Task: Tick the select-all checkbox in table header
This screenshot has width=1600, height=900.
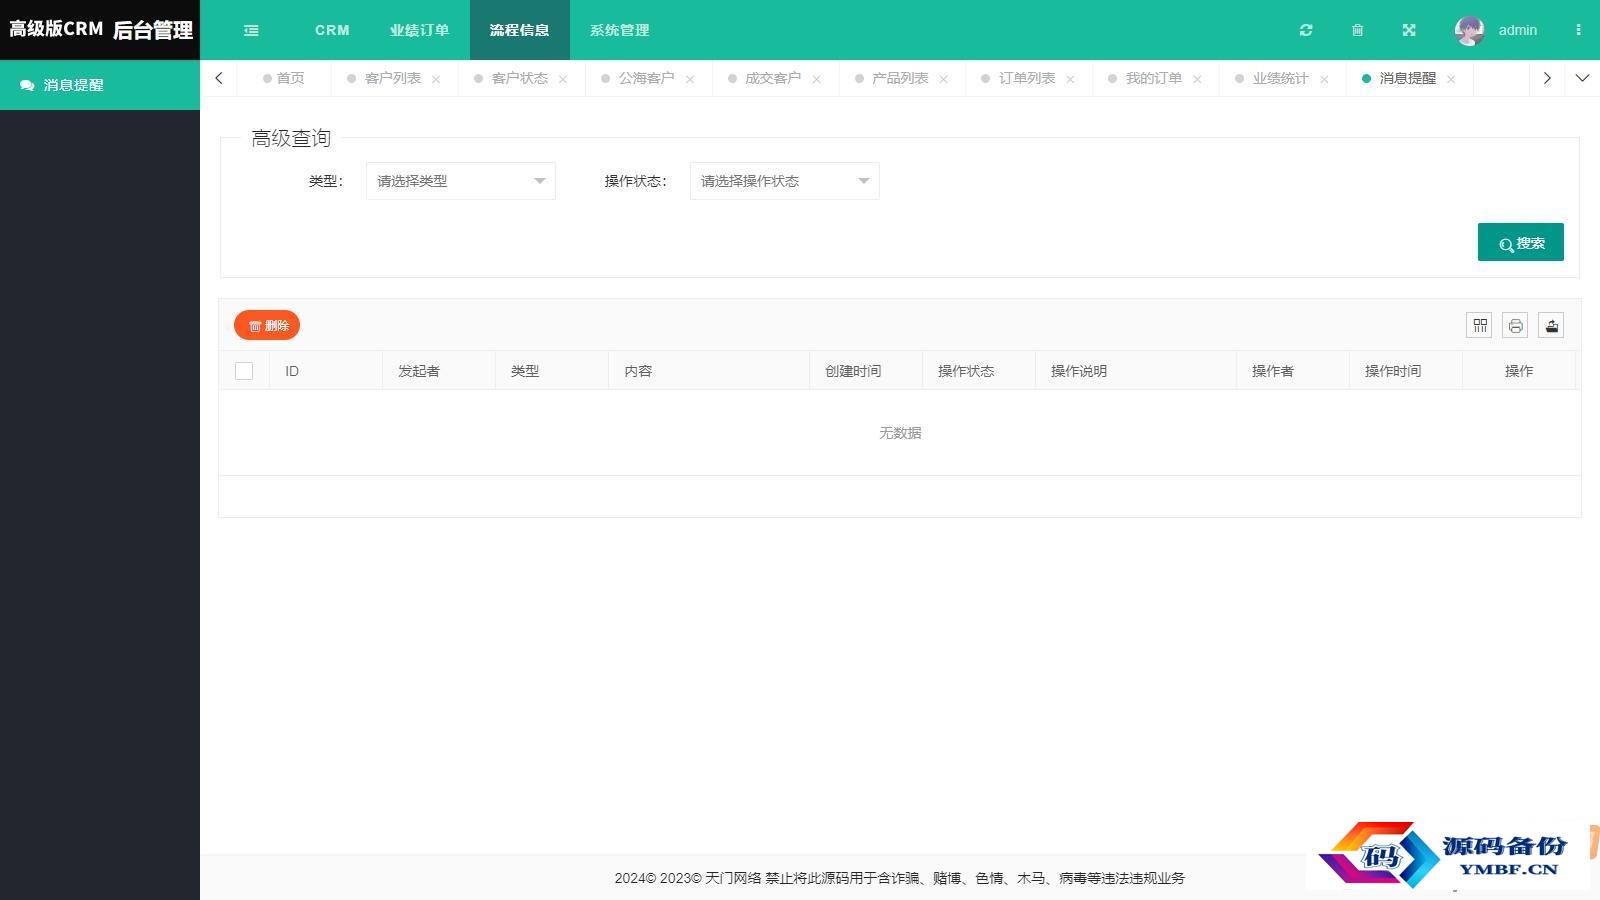Action: [x=244, y=371]
